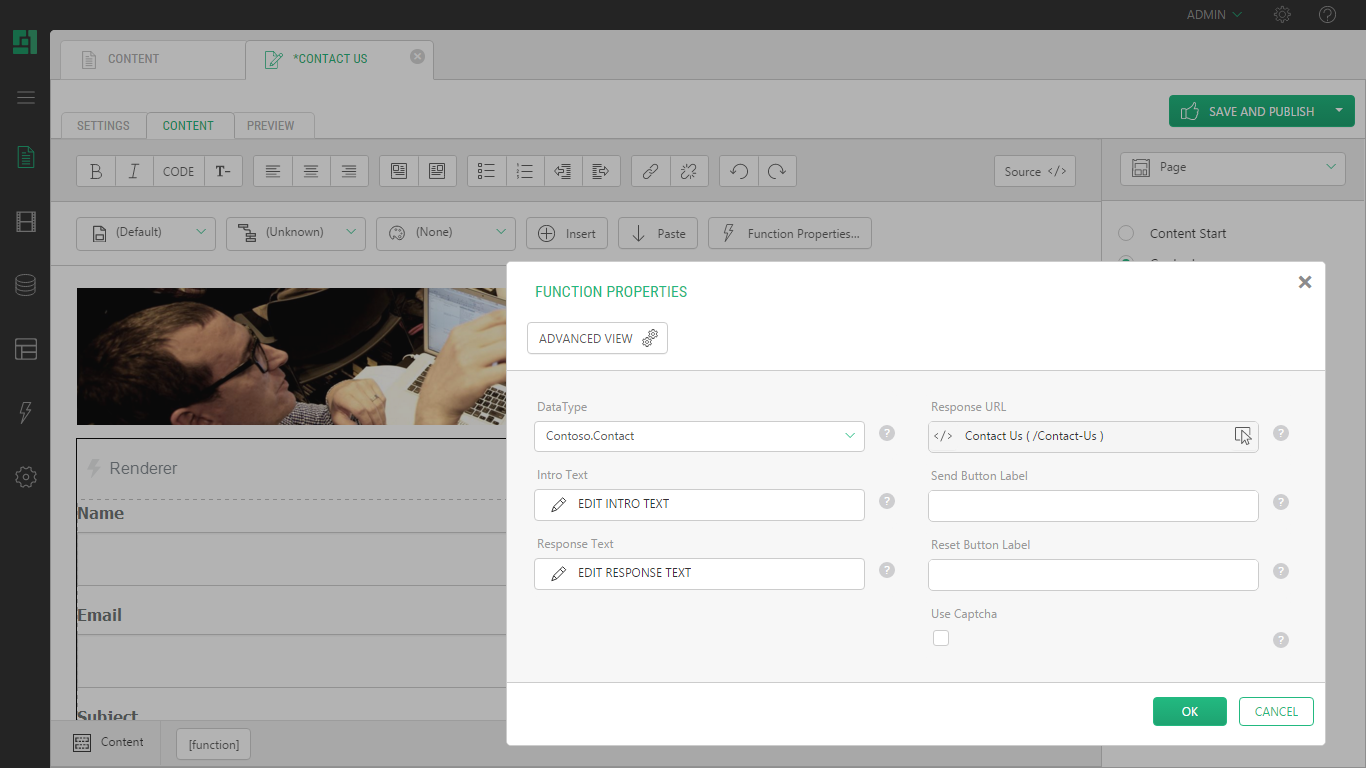Open the Data section database icon

[x=26, y=286]
